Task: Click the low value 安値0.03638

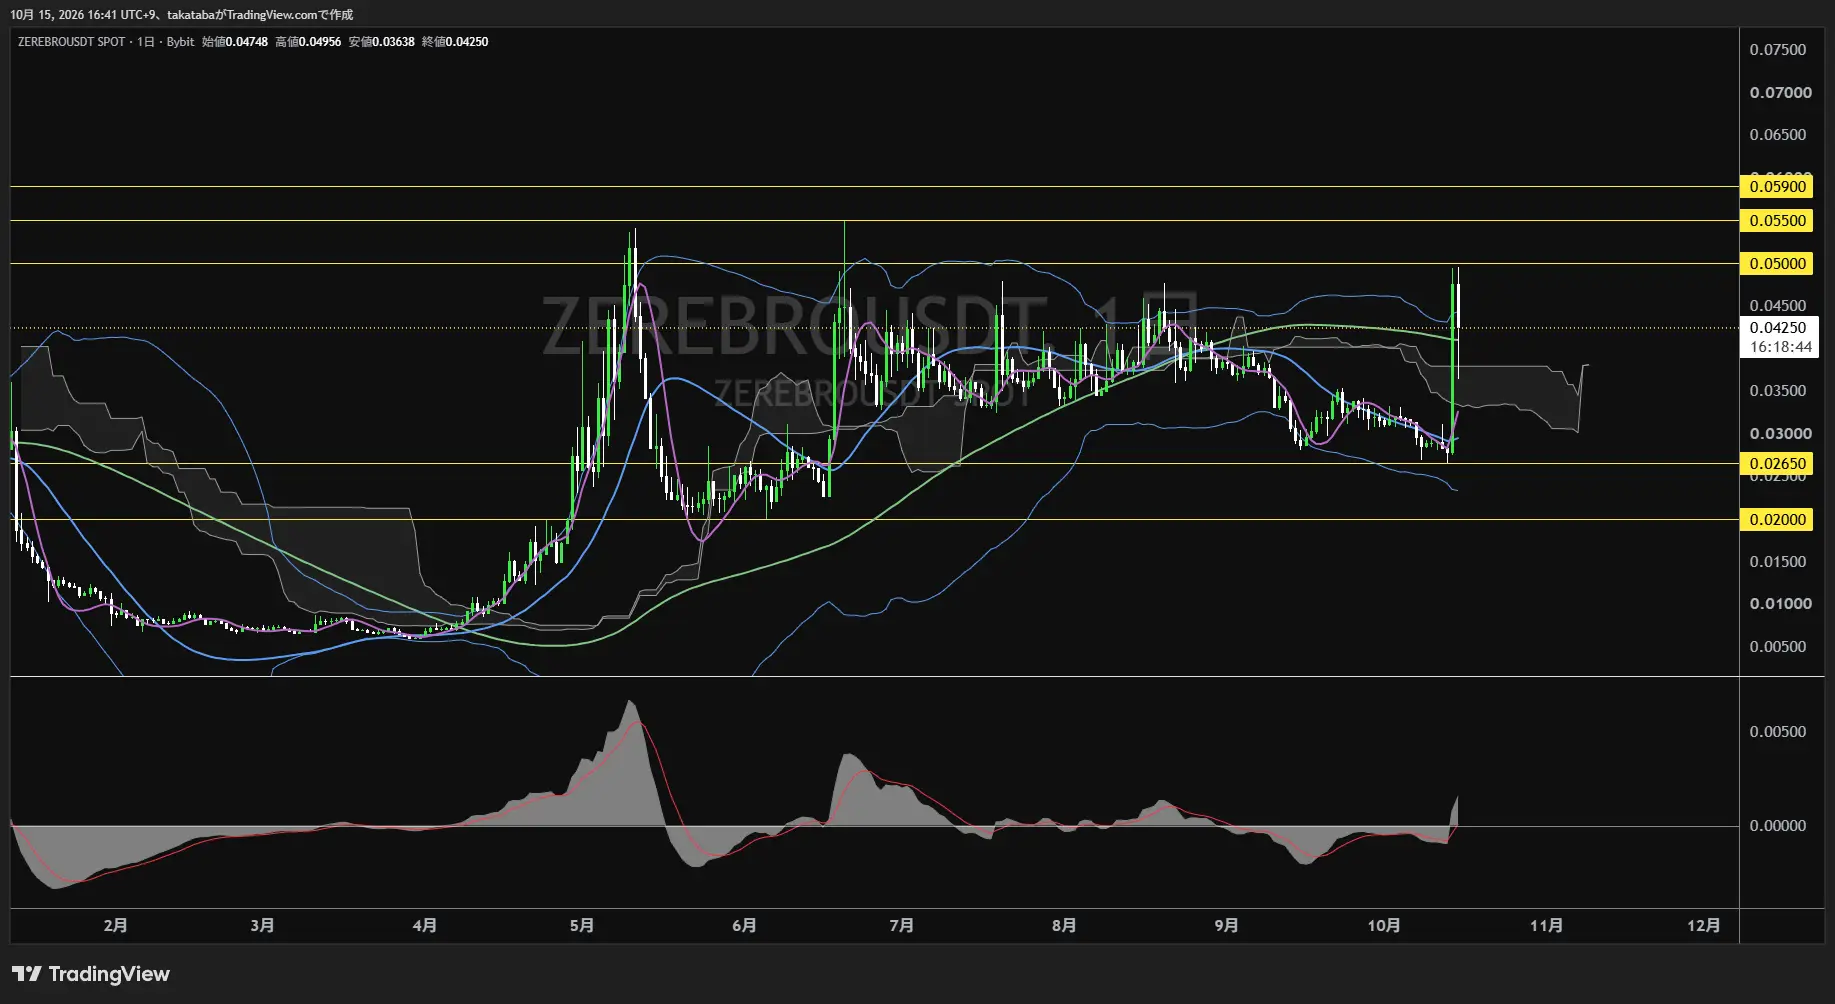Action: (381, 42)
